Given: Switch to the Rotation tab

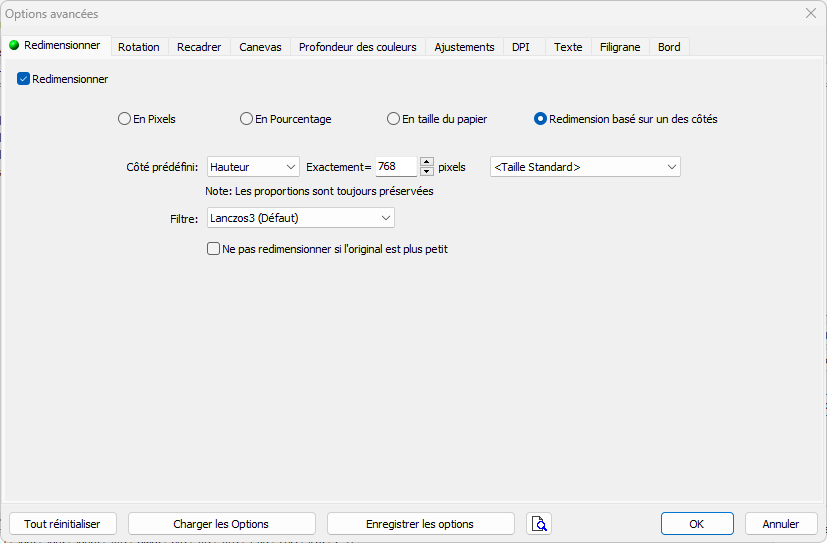Looking at the screenshot, I should click(x=138, y=47).
